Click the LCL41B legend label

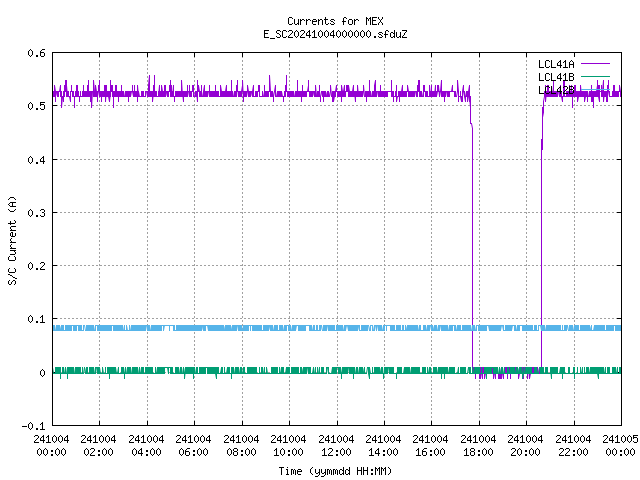tap(556, 77)
